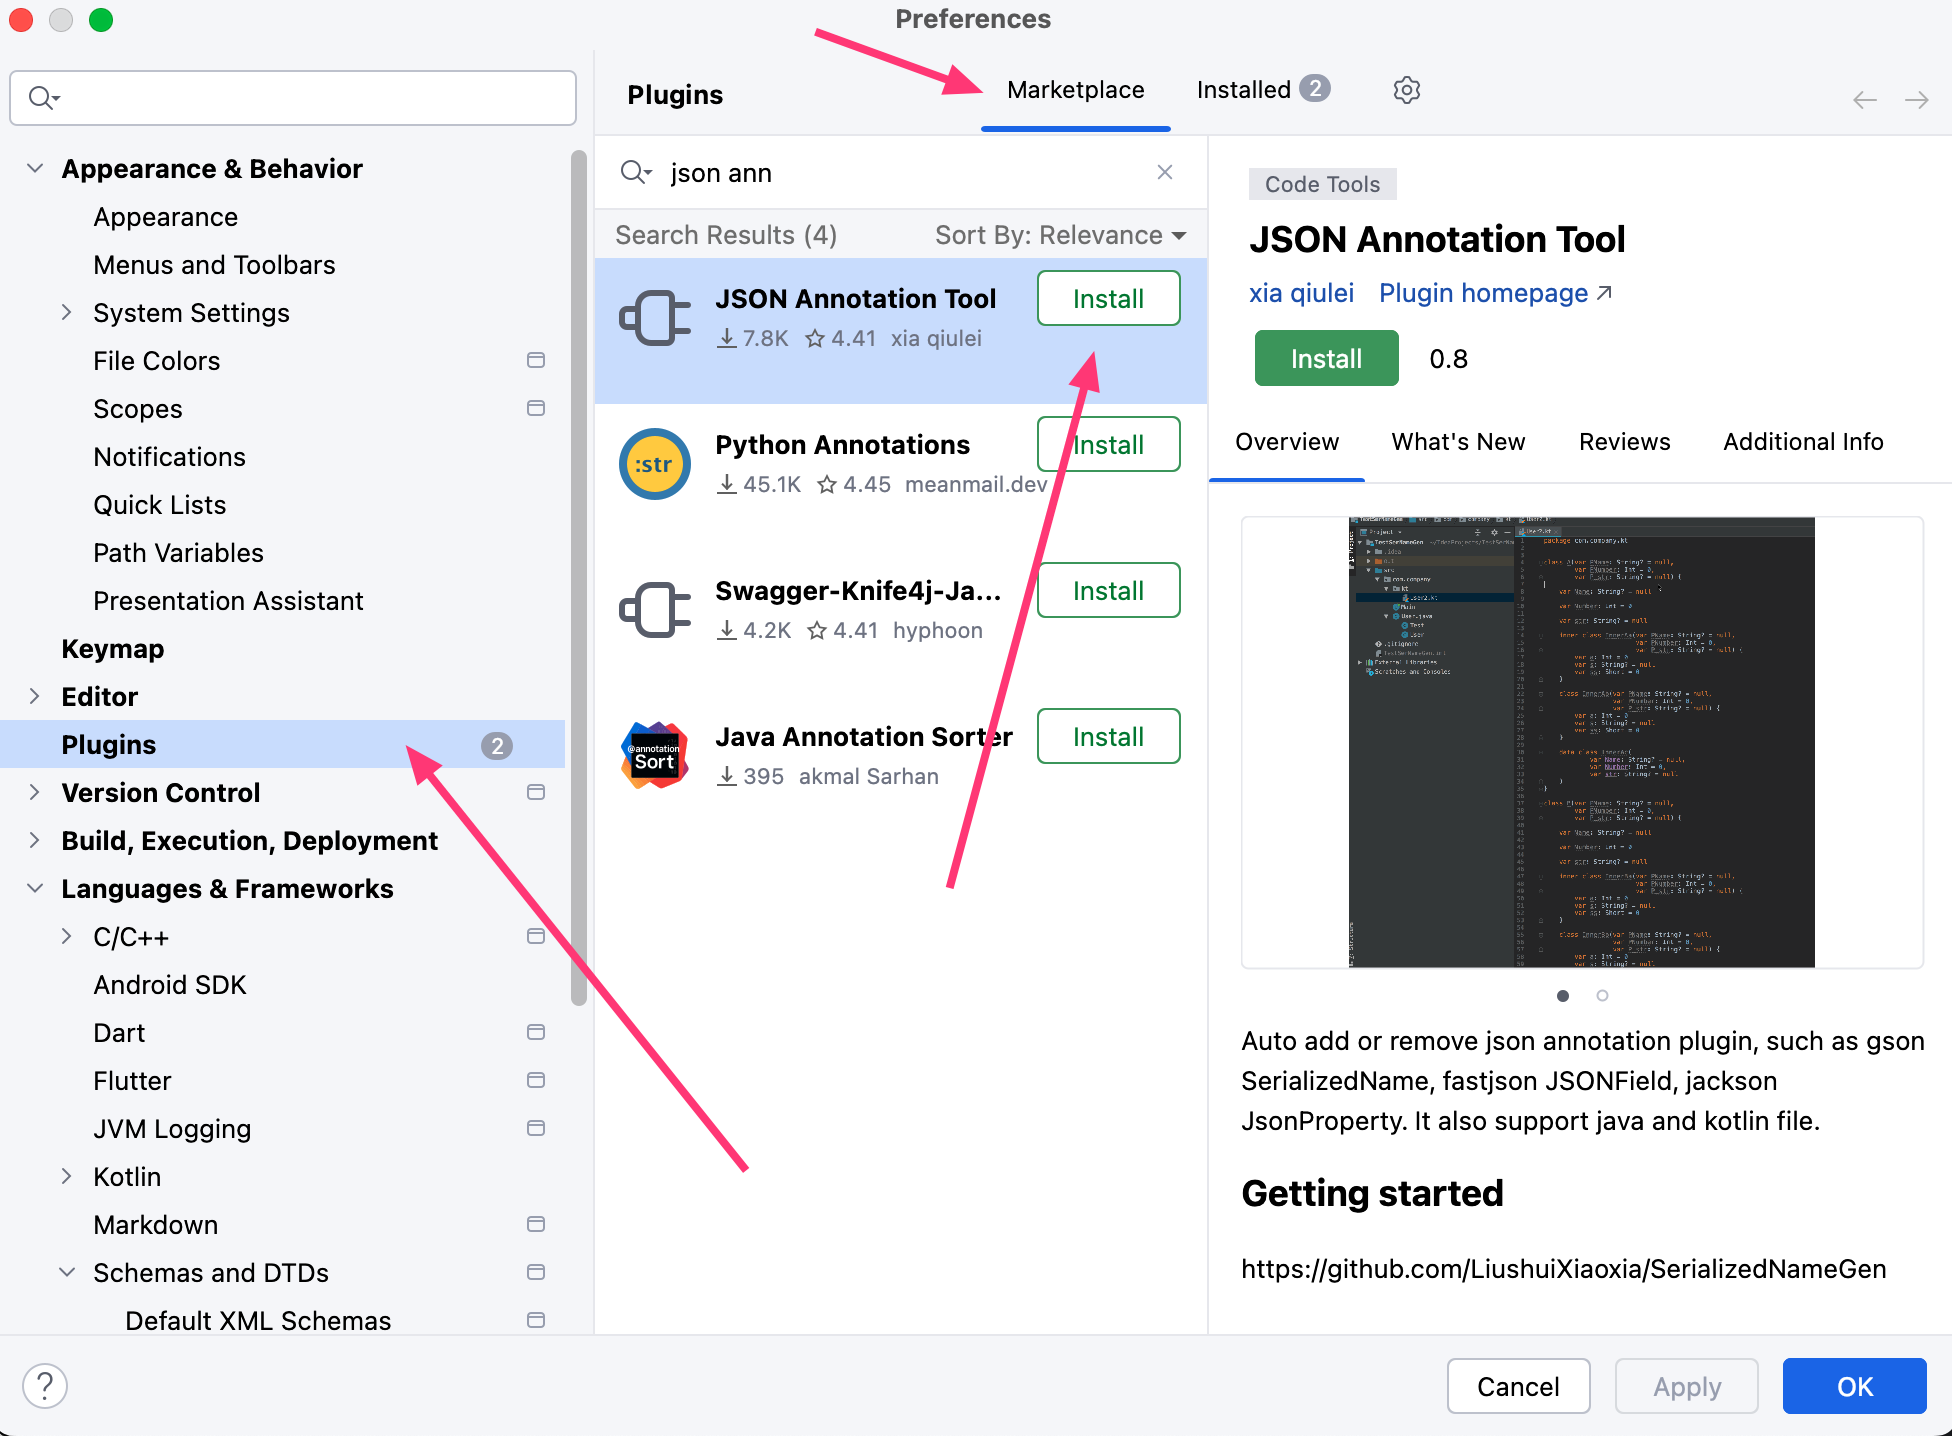The height and width of the screenshot is (1436, 1952).
Task: Click the File Colors project-level icon
Action: (x=536, y=360)
